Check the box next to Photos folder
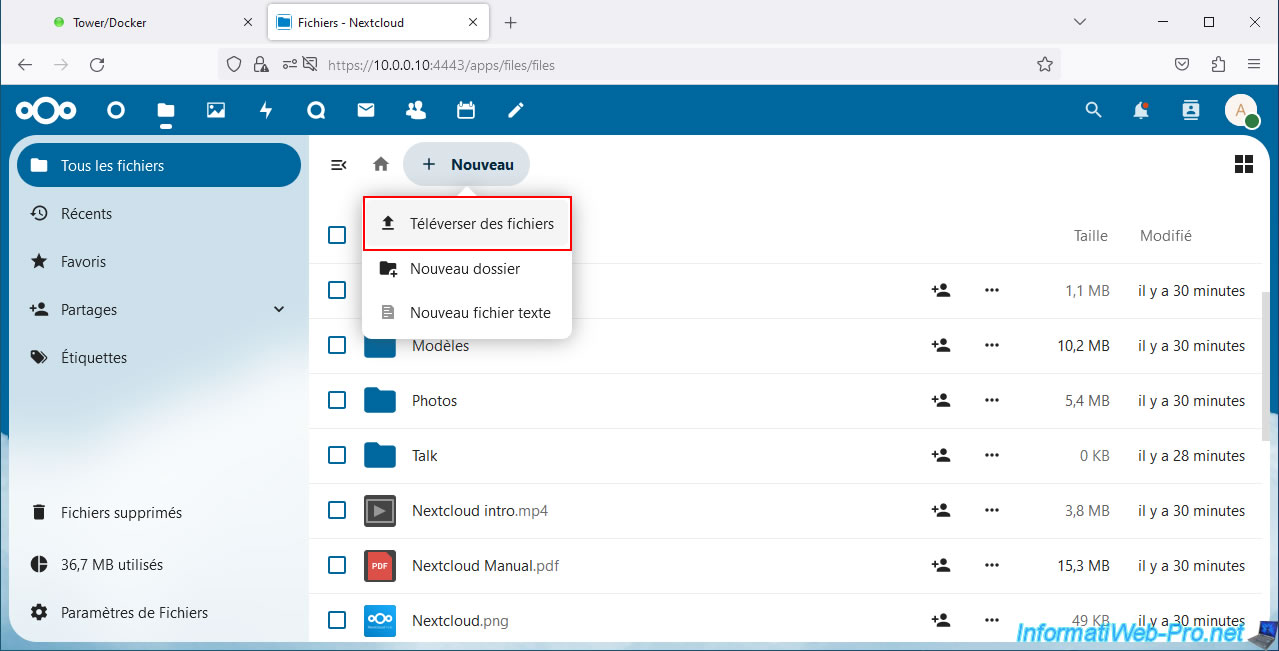 point(337,400)
